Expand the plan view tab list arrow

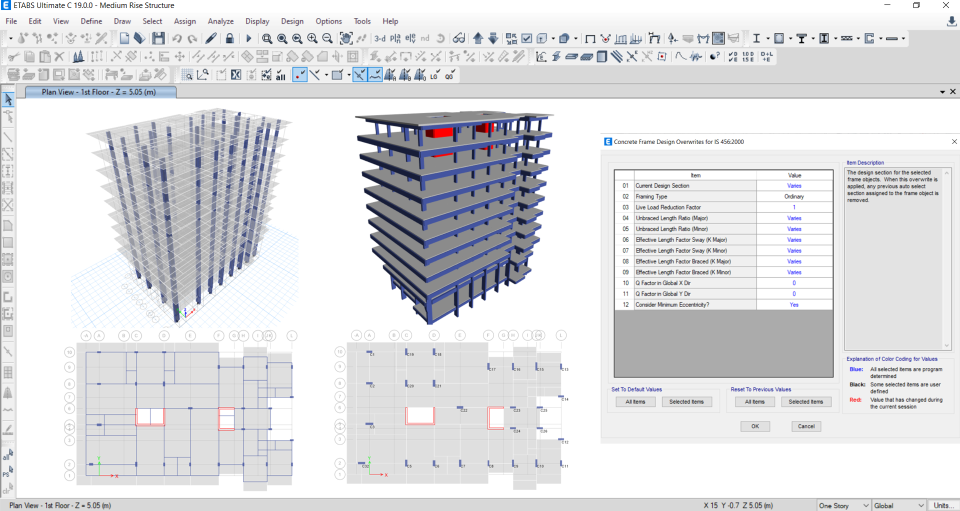(943, 92)
